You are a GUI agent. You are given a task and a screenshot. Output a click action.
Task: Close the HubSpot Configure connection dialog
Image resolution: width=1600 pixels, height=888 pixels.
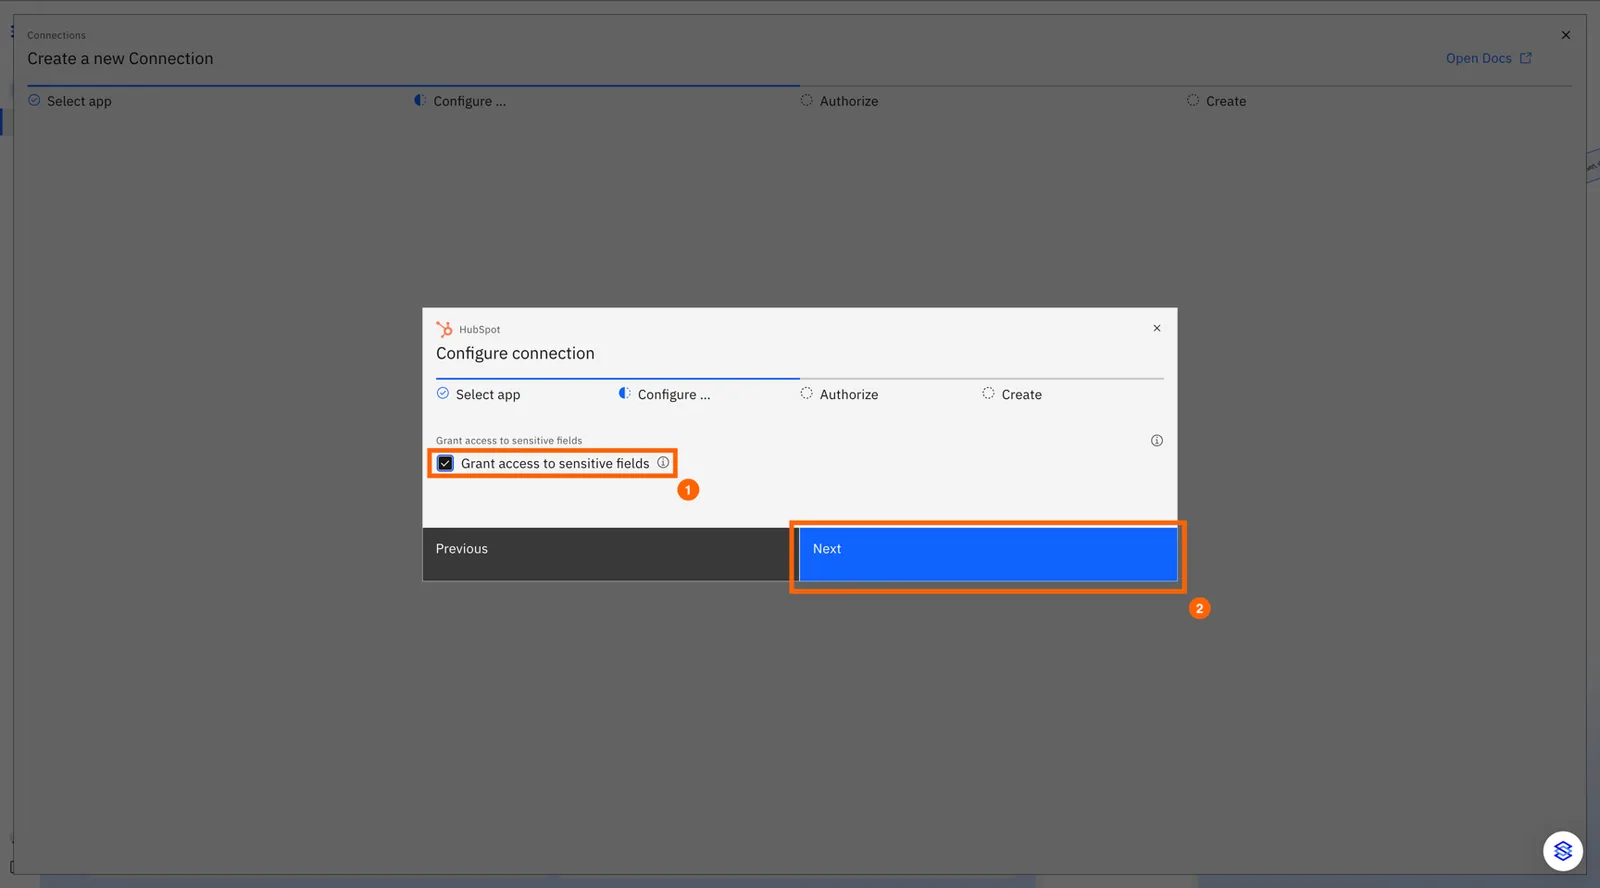click(x=1157, y=328)
